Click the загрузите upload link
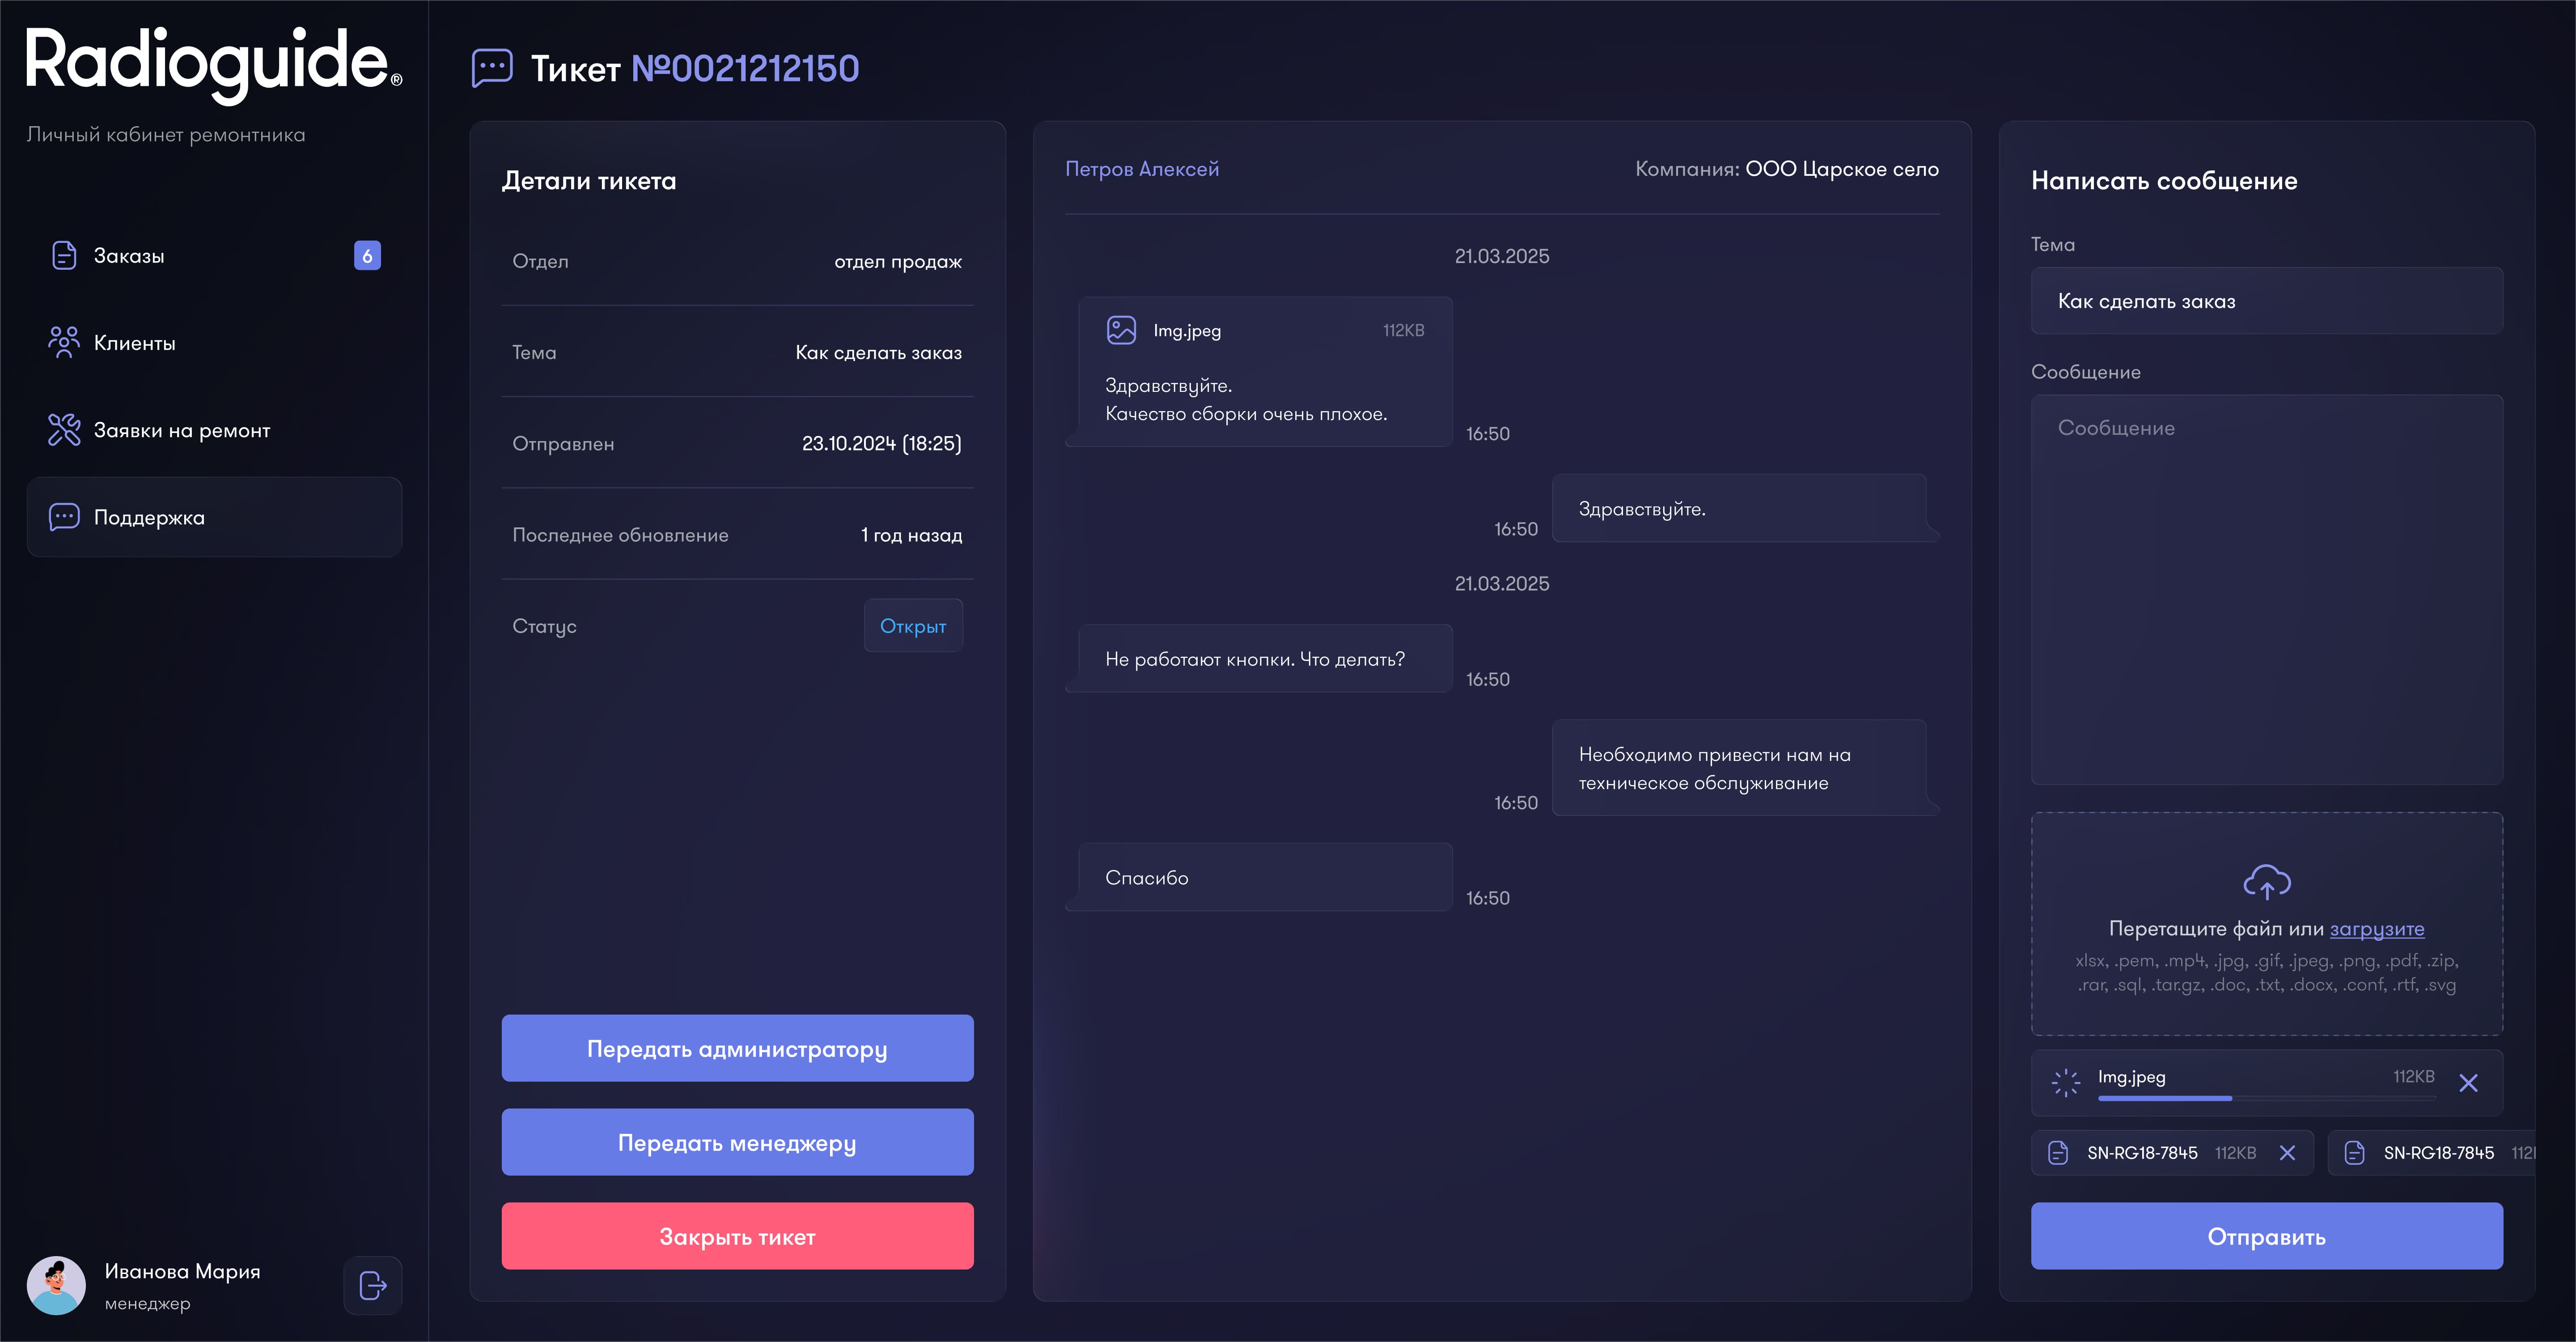The image size is (2576, 1342). click(x=2377, y=929)
